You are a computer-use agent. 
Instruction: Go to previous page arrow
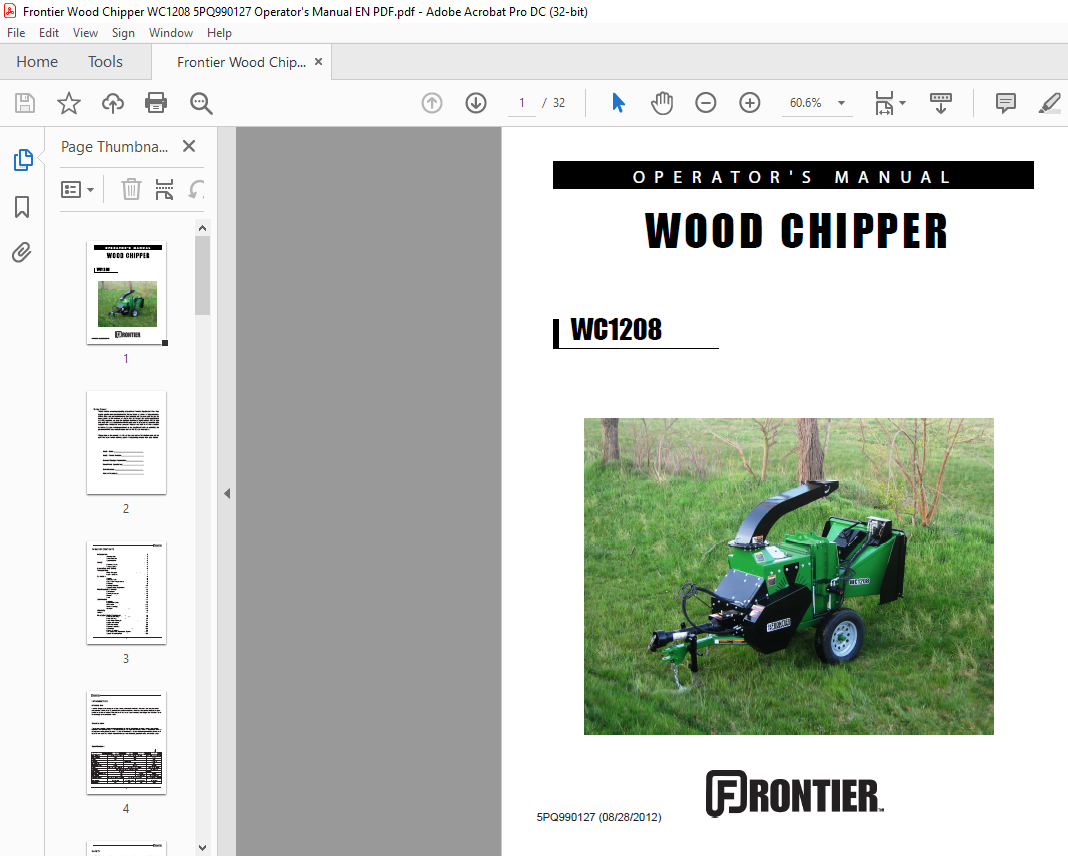coord(432,103)
